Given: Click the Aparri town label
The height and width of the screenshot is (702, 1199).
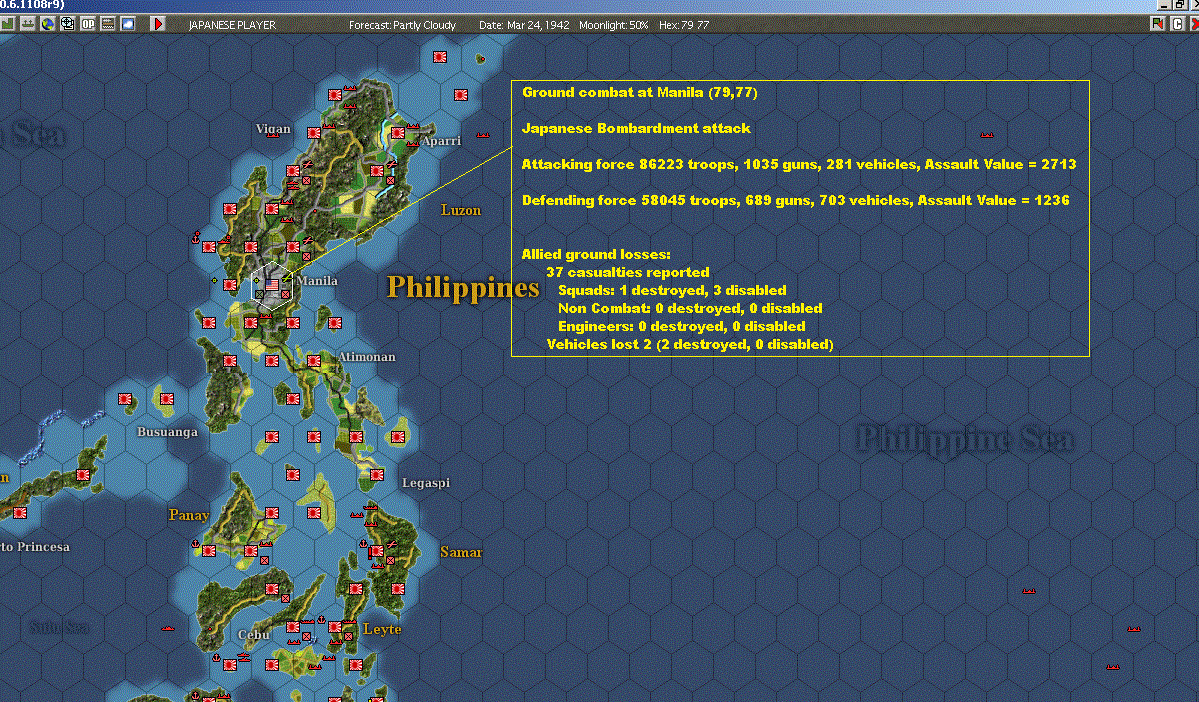Looking at the screenshot, I should coord(442,141).
